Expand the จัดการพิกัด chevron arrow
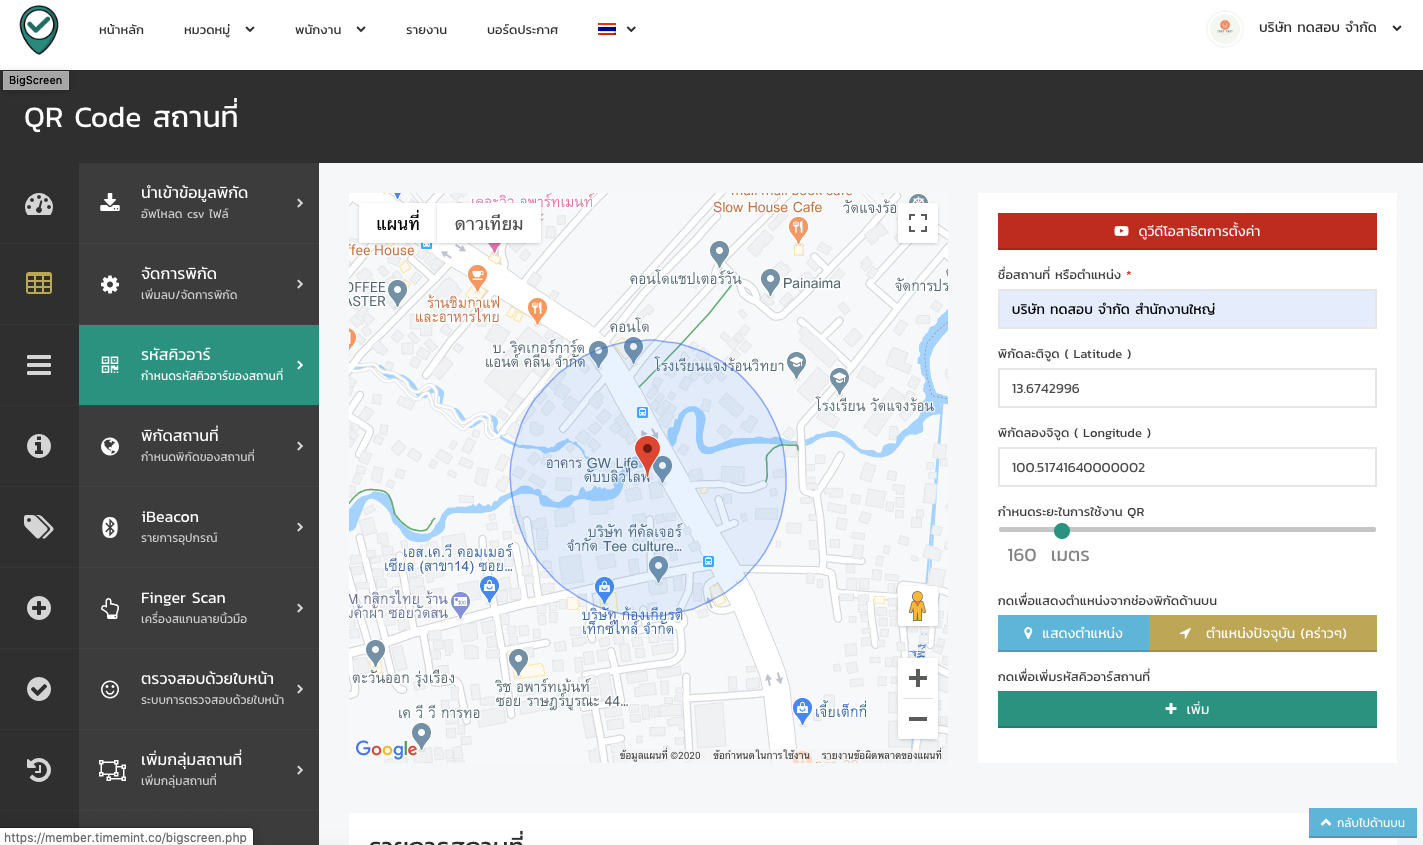This screenshot has height=845, width=1423. pos(300,284)
